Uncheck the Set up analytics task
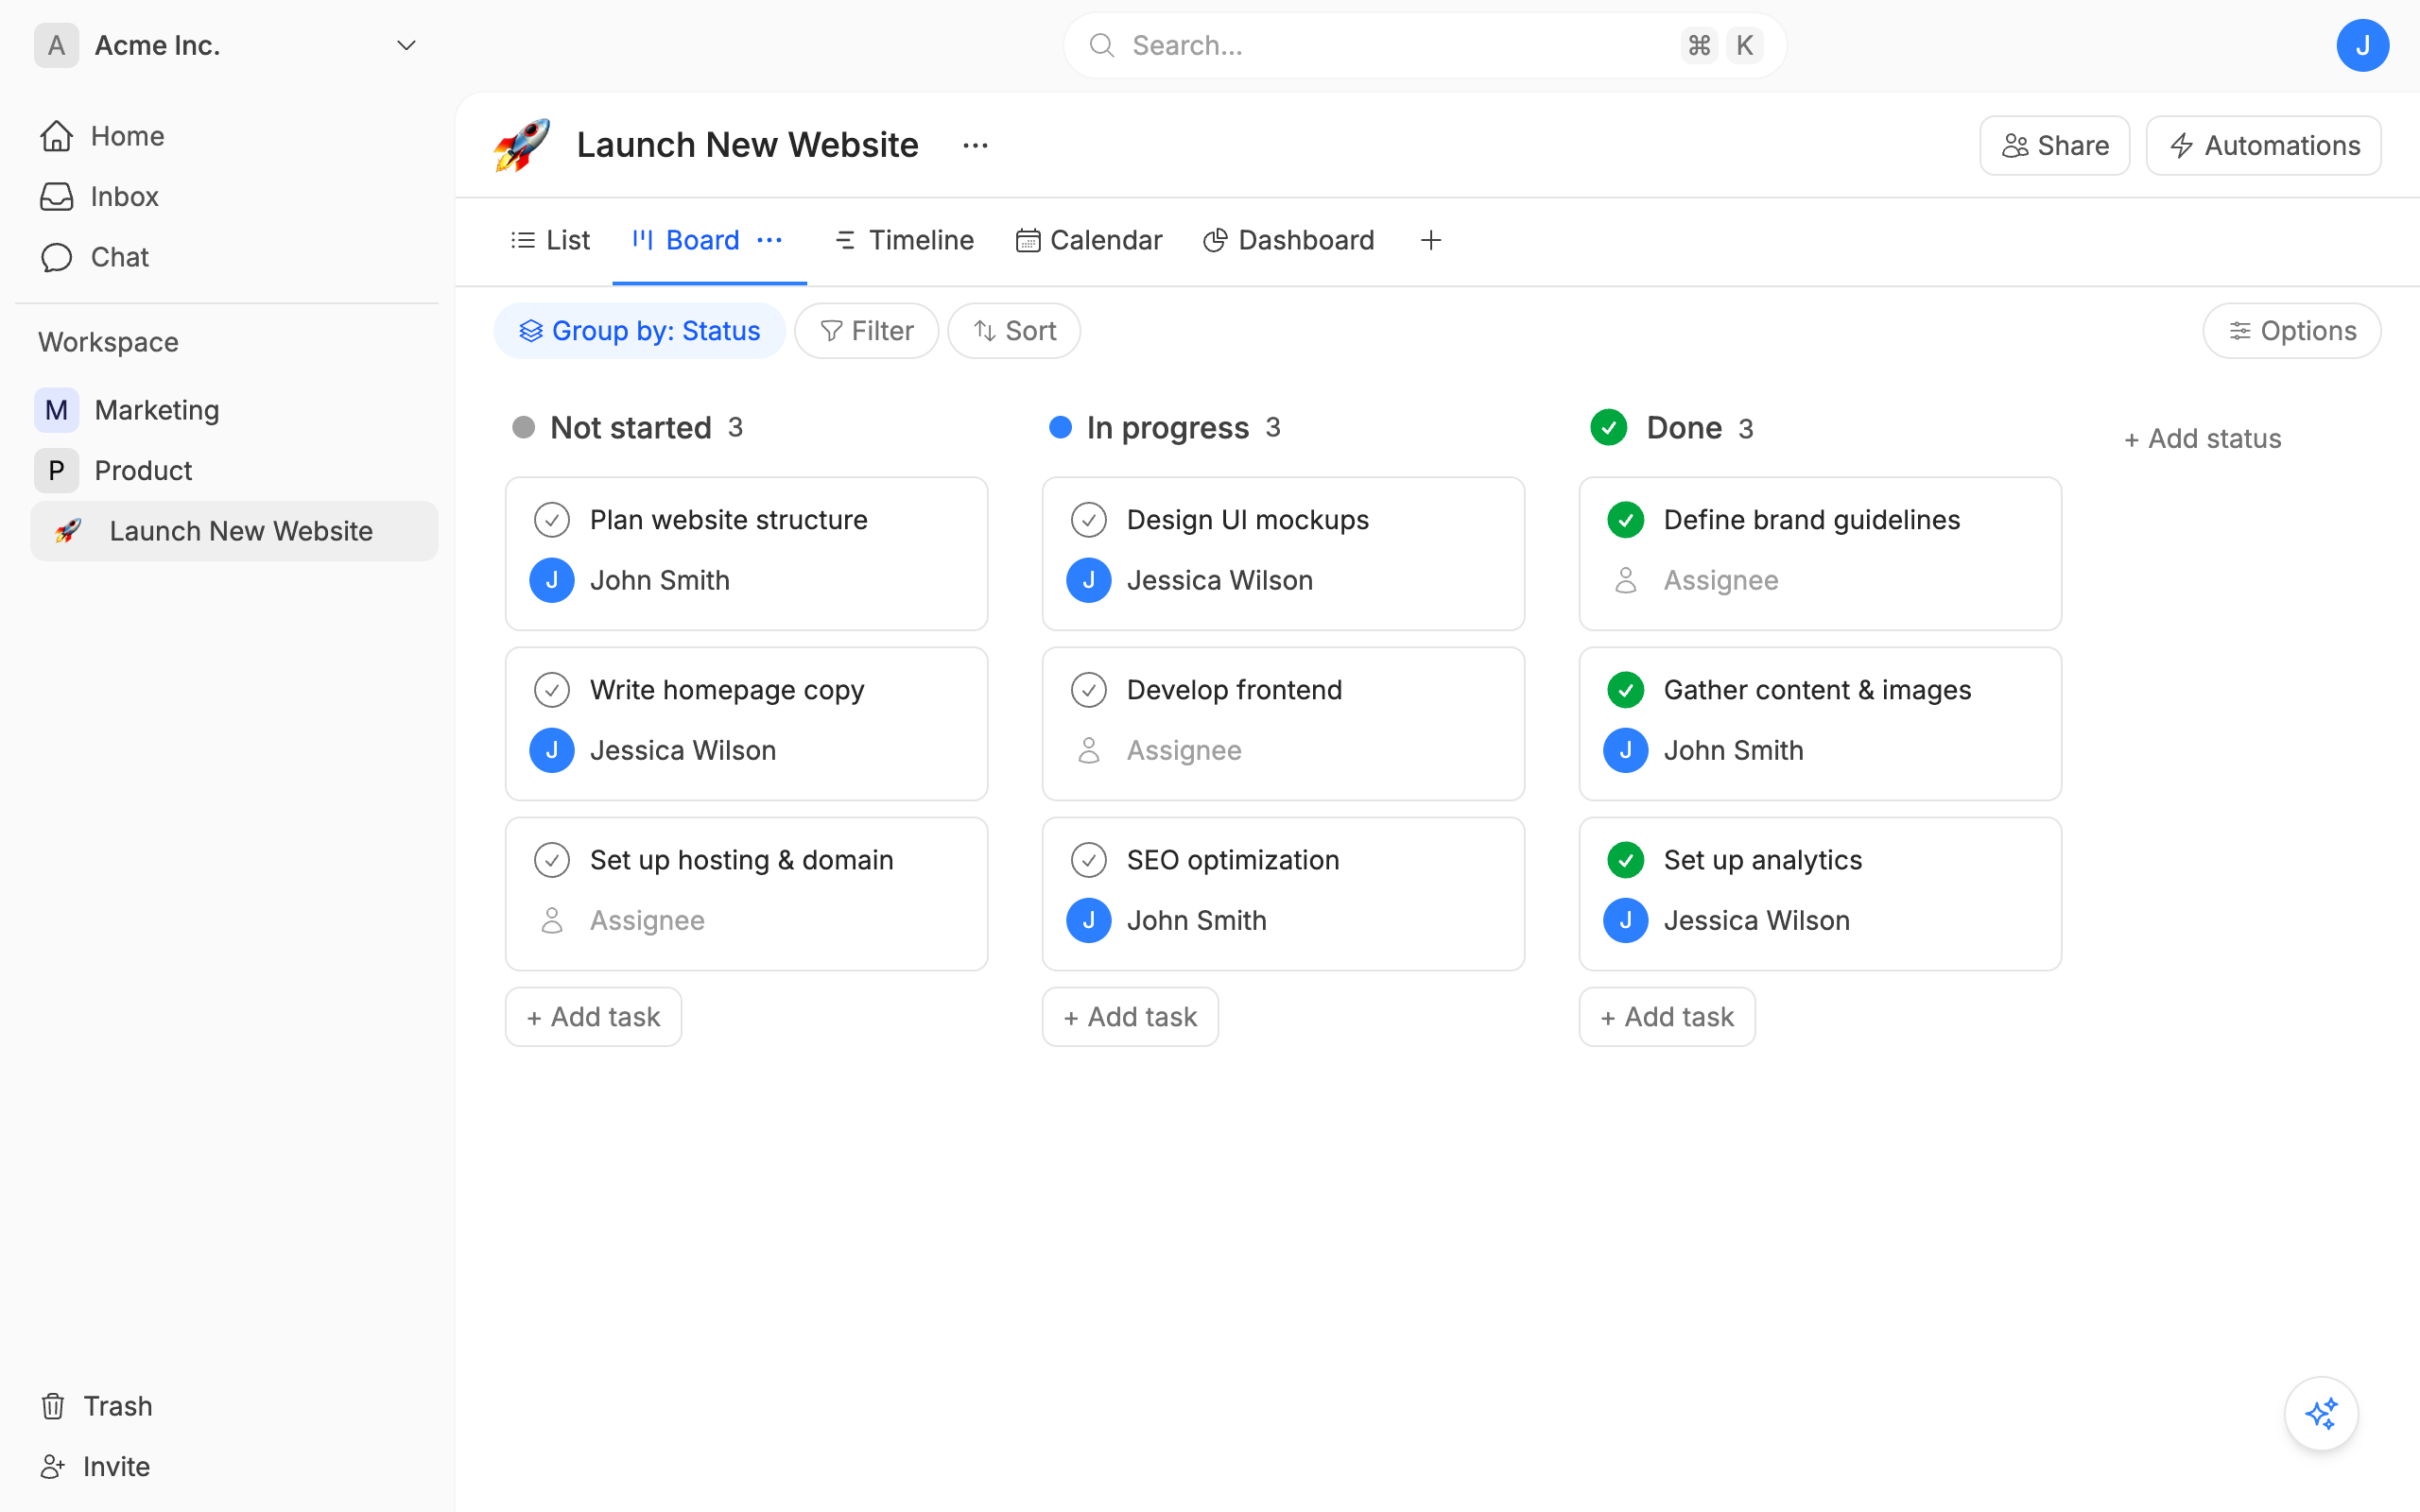2420x1512 pixels. coord(1625,860)
